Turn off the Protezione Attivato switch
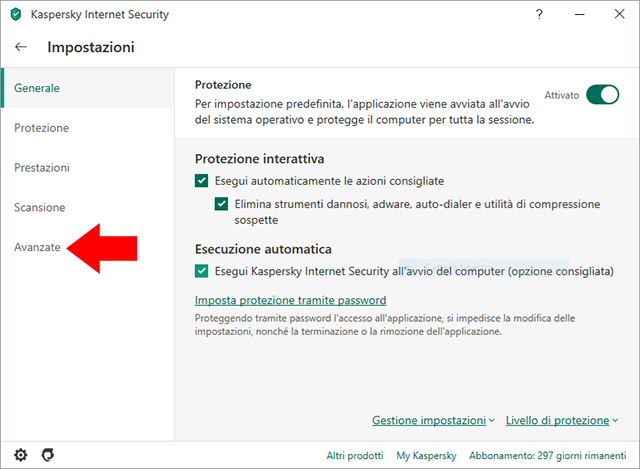The image size is (640, 469). (603, 95)
